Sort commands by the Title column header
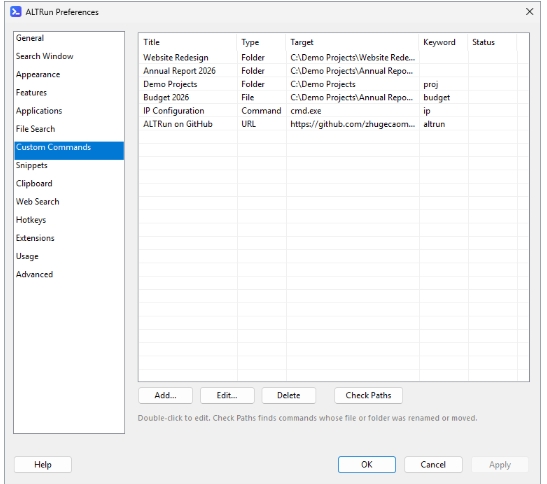The width and height of the screenshot is (547, 484). pos(188,42)
